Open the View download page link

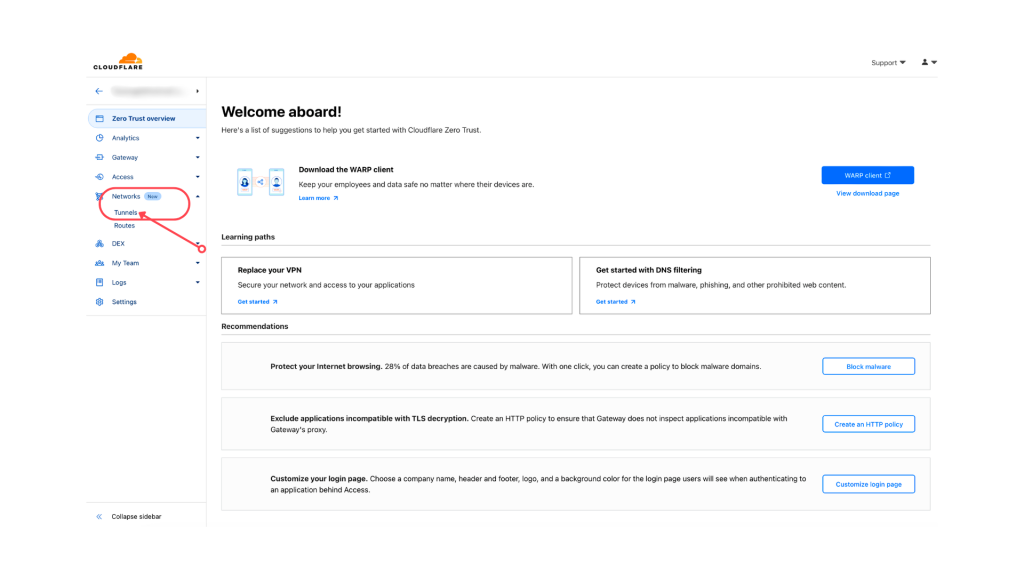click(x=867, y=193)
